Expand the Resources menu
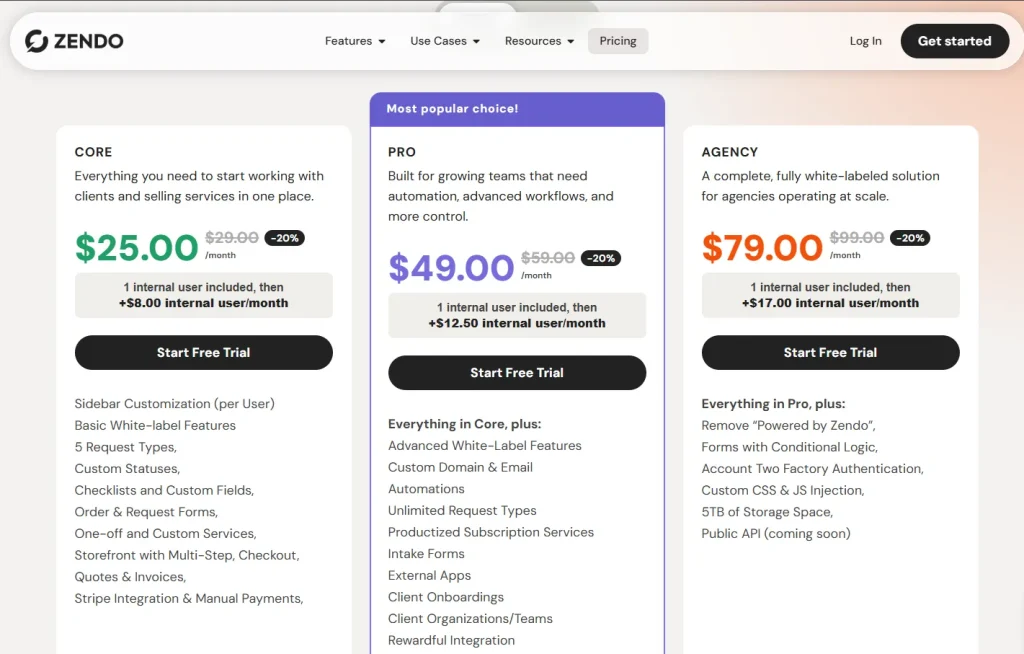 coord(538,41)
